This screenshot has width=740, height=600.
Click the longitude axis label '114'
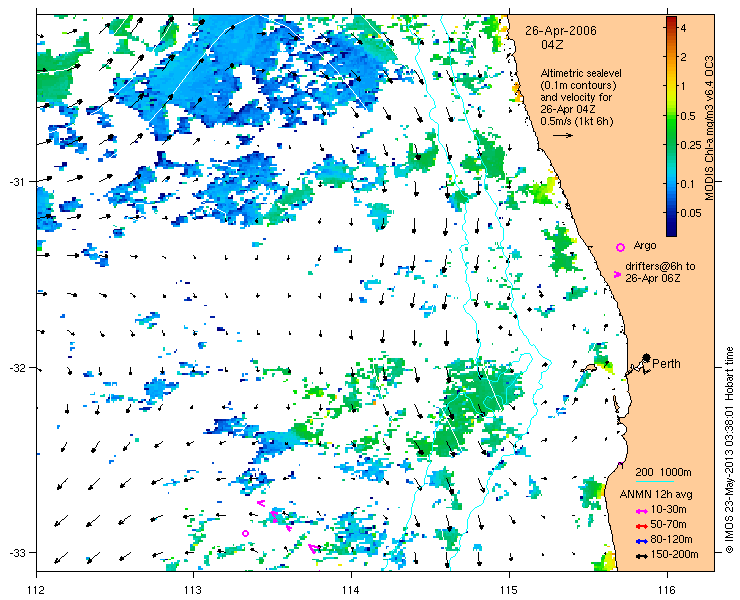coord(351,590)
